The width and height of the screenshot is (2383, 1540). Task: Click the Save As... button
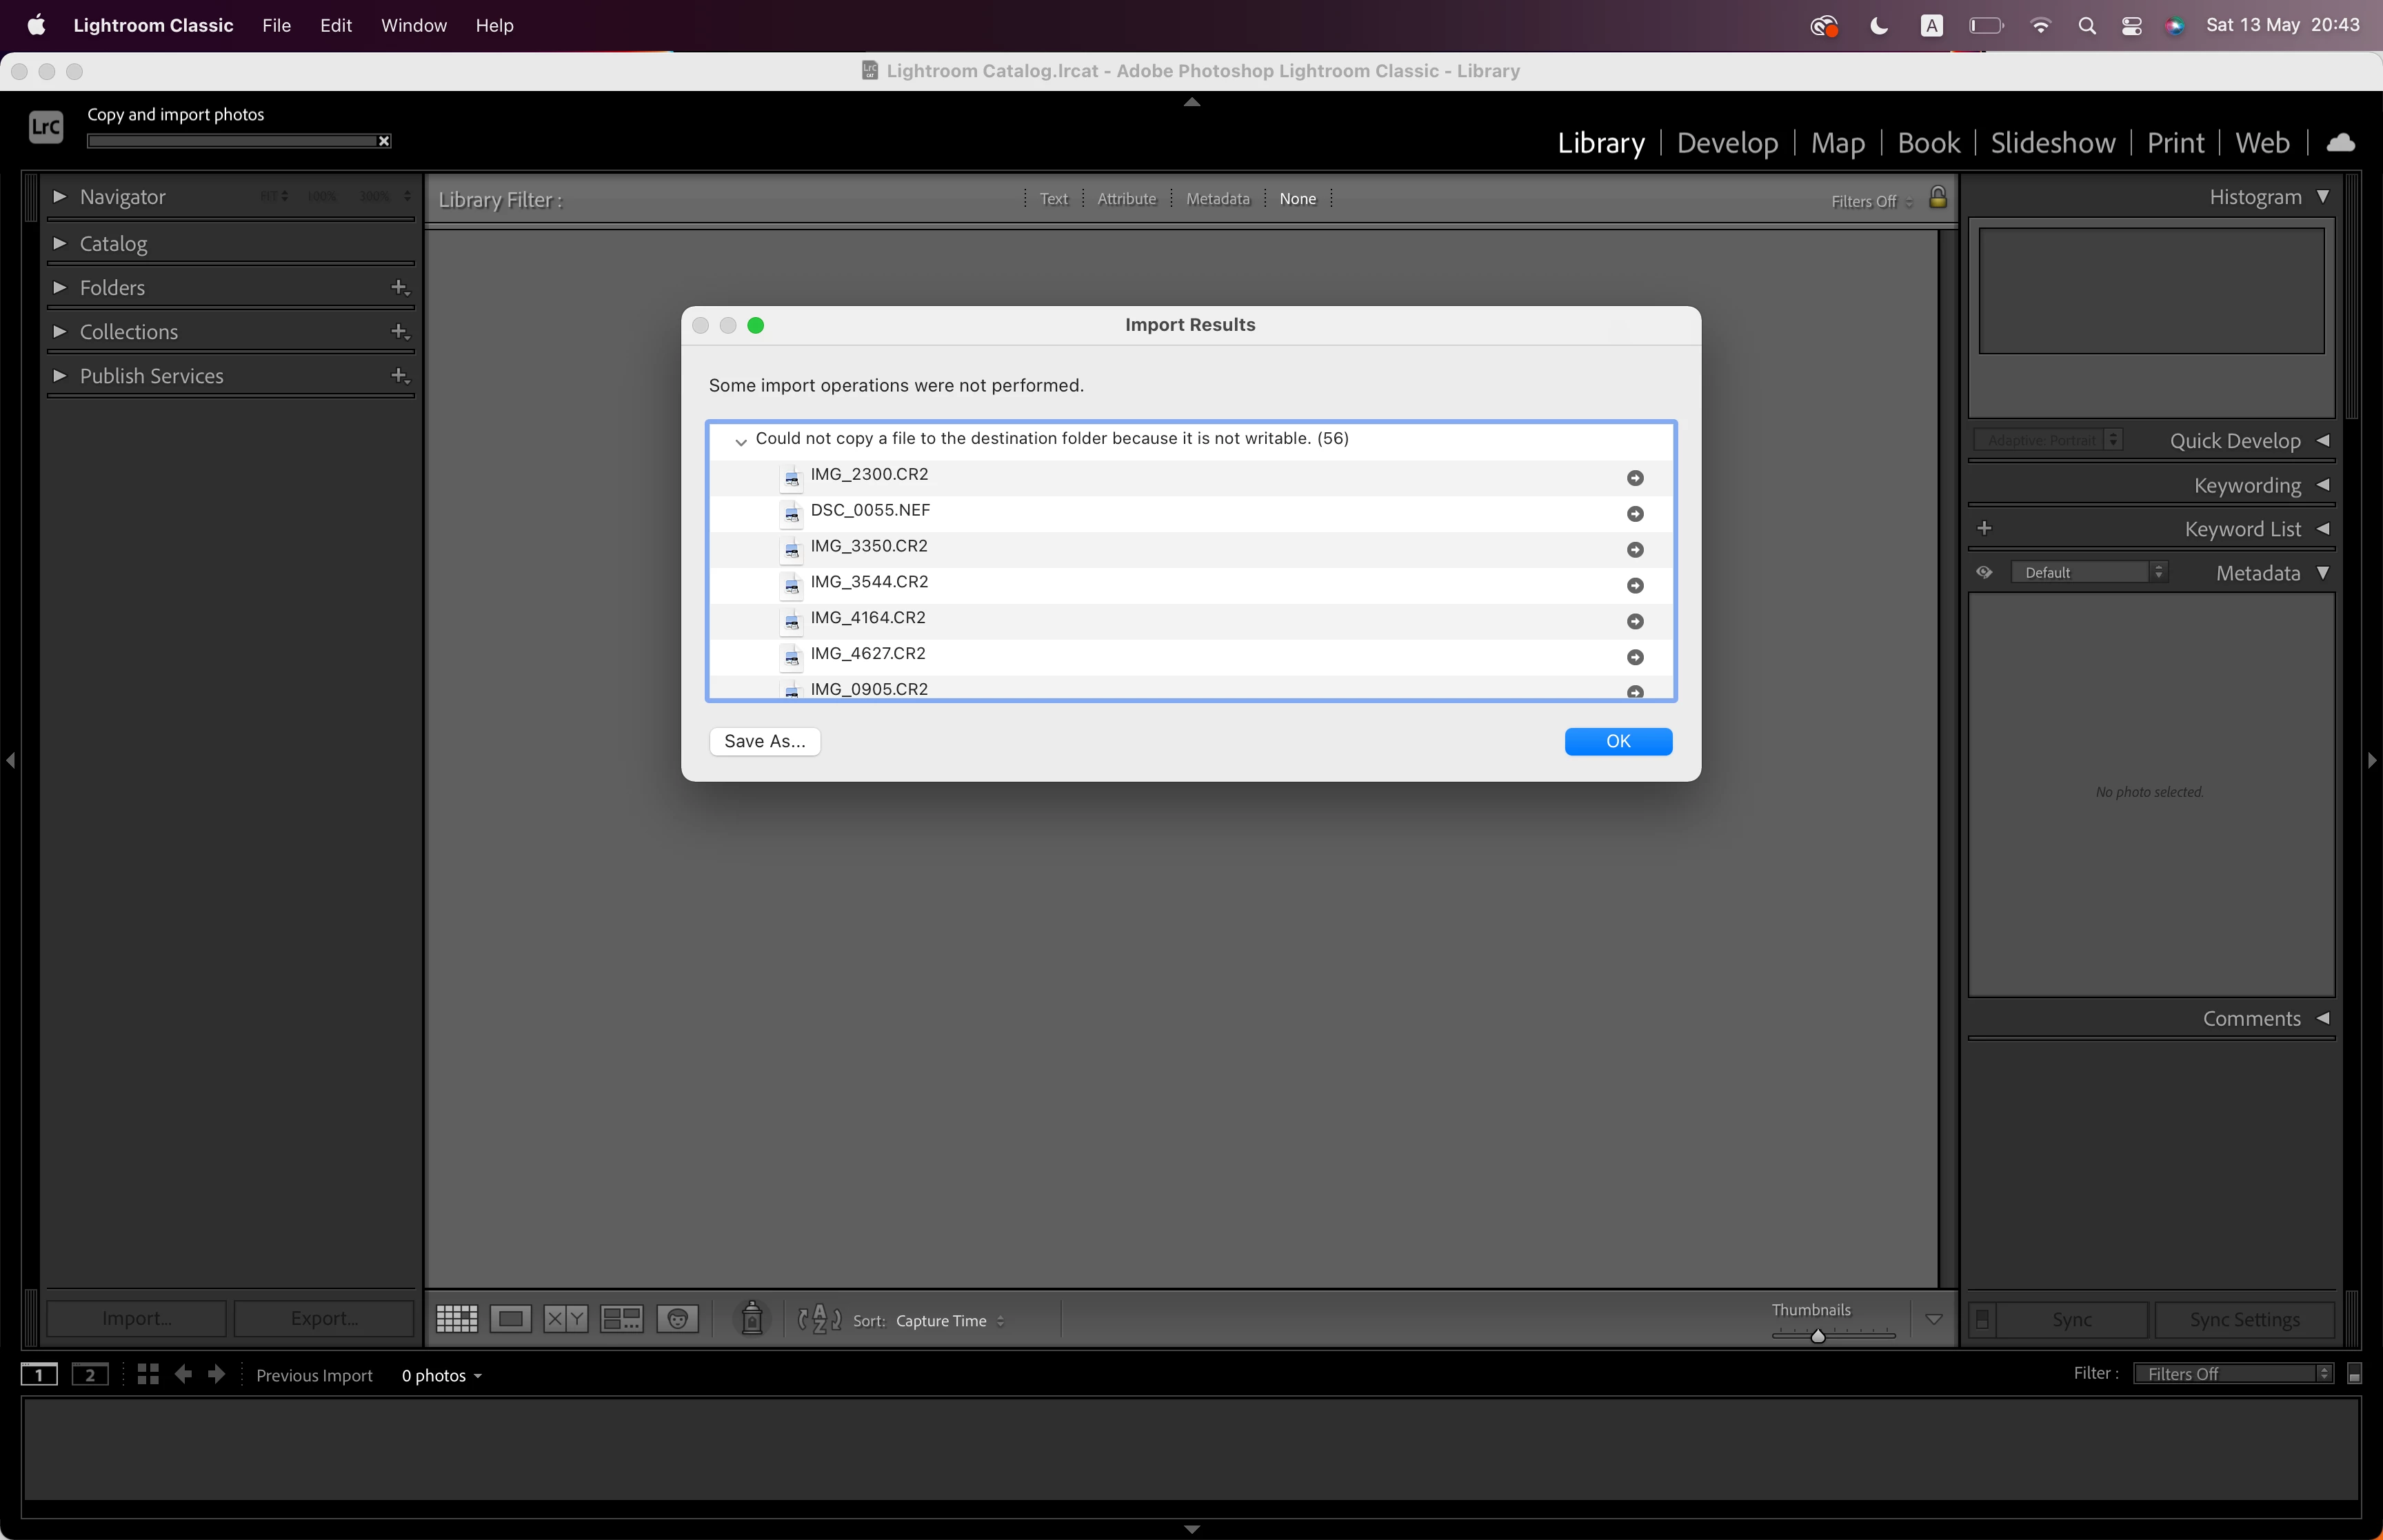[x=765, y=741]
